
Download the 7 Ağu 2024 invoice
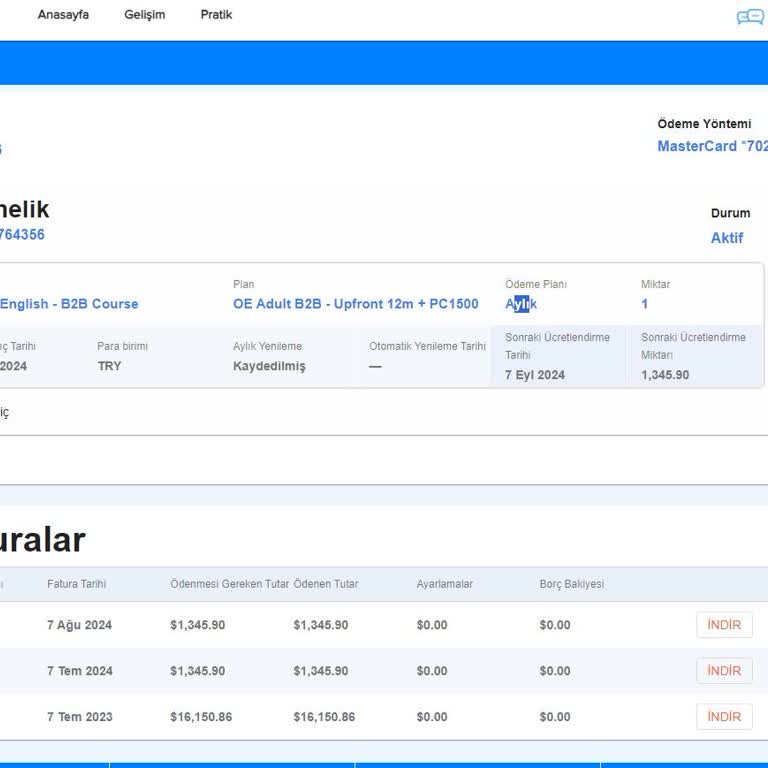pyautogui.click(x=724, y=625)
